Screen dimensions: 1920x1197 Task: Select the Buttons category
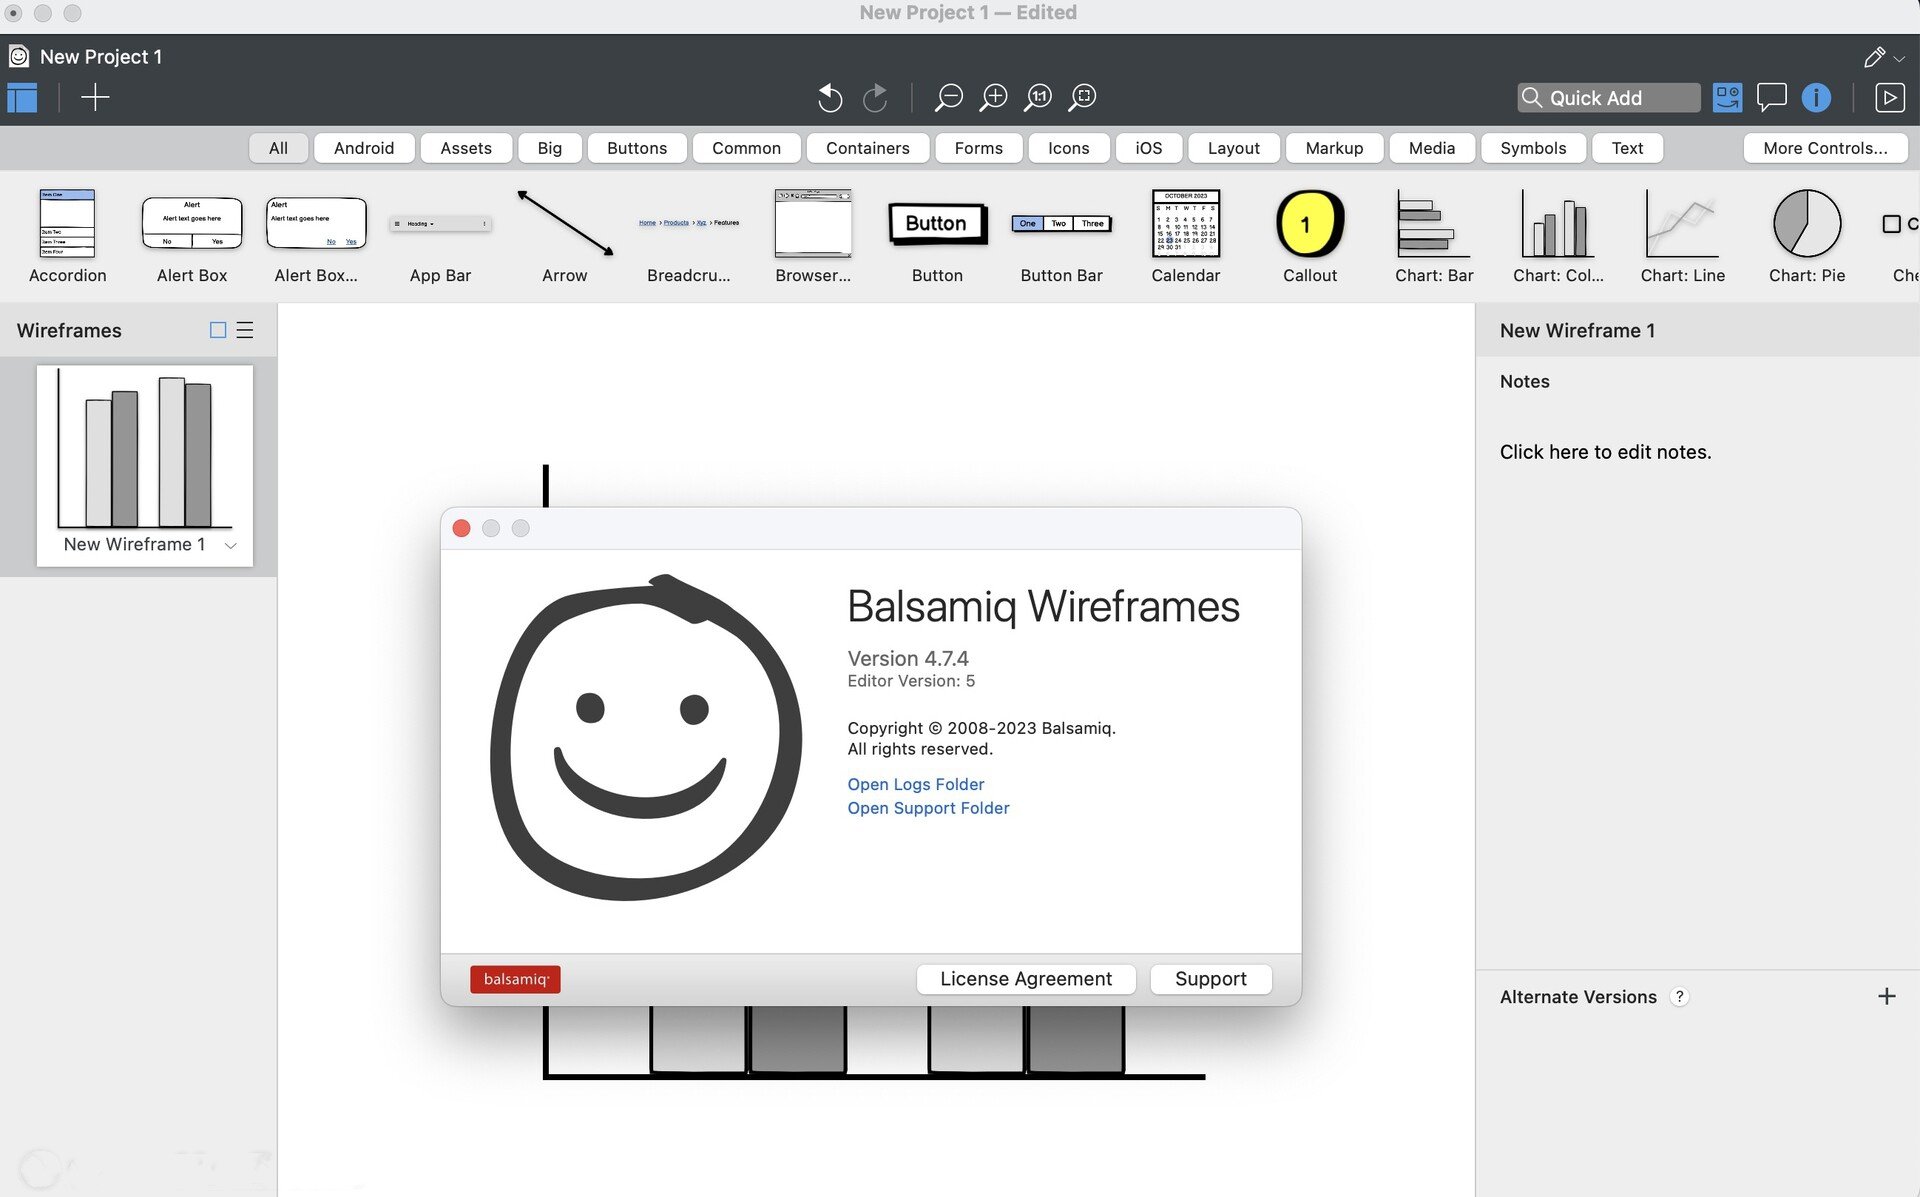point(637,148)
